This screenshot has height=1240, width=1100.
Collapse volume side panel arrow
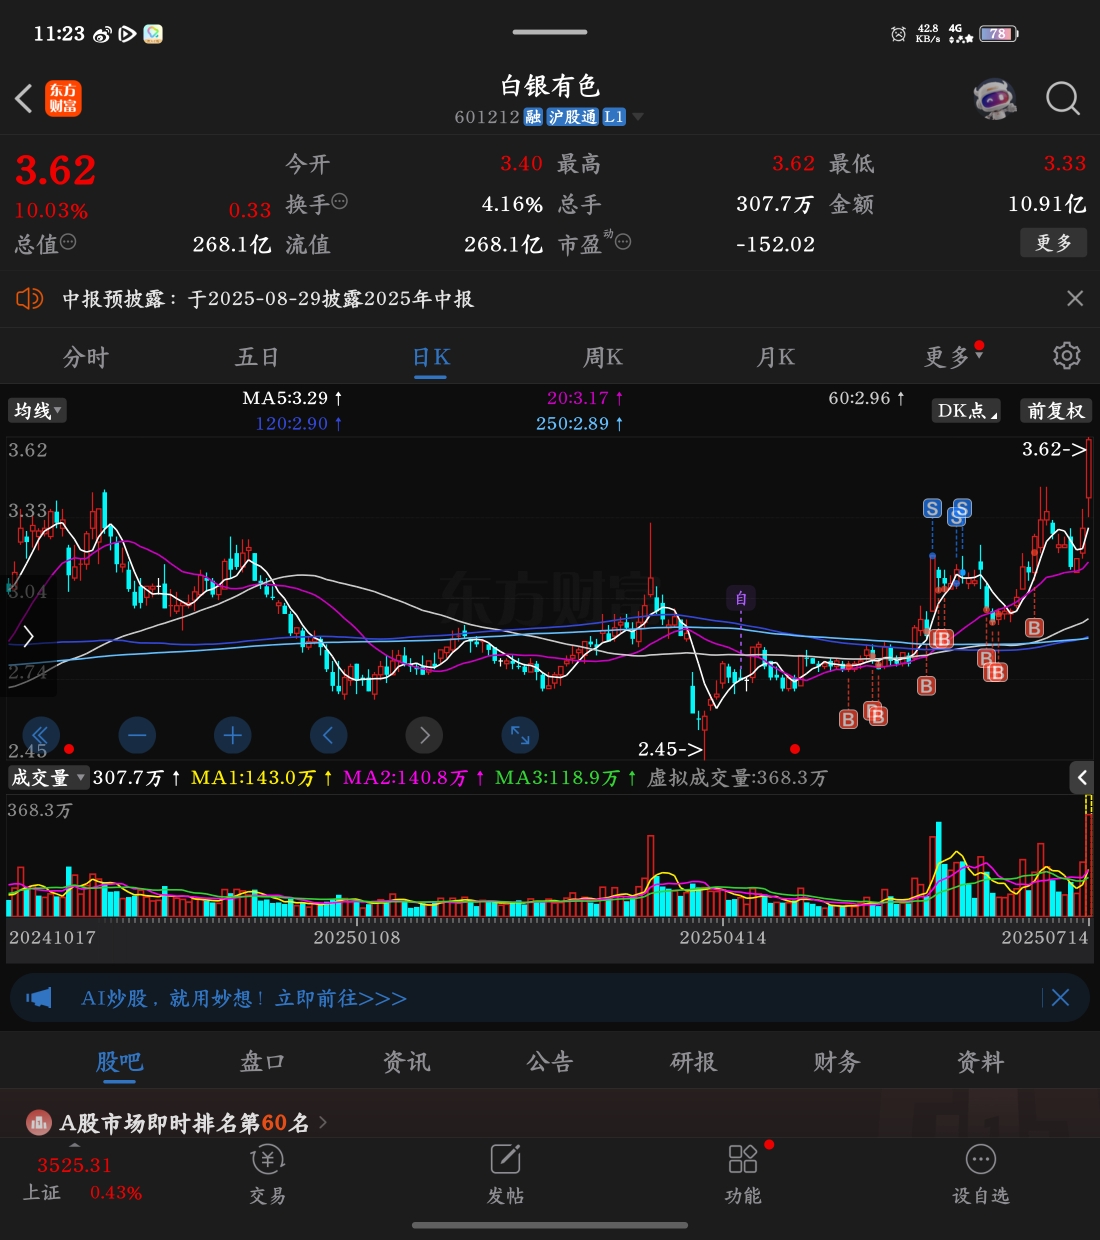pyautogui.click(x=1082, y=778)
